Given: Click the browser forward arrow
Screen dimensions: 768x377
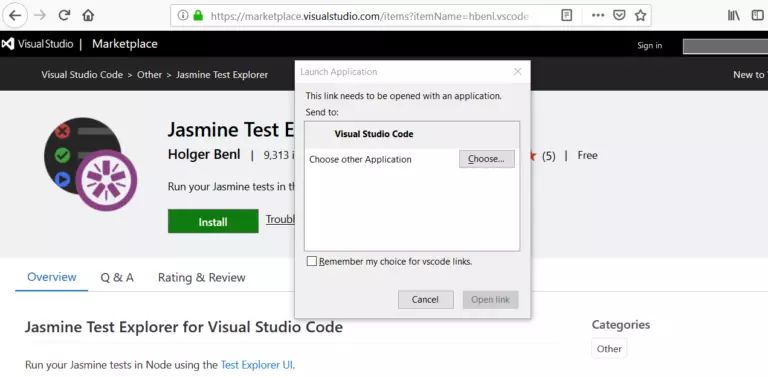Looking at the screenshot, I should click(x=40, y=15).
